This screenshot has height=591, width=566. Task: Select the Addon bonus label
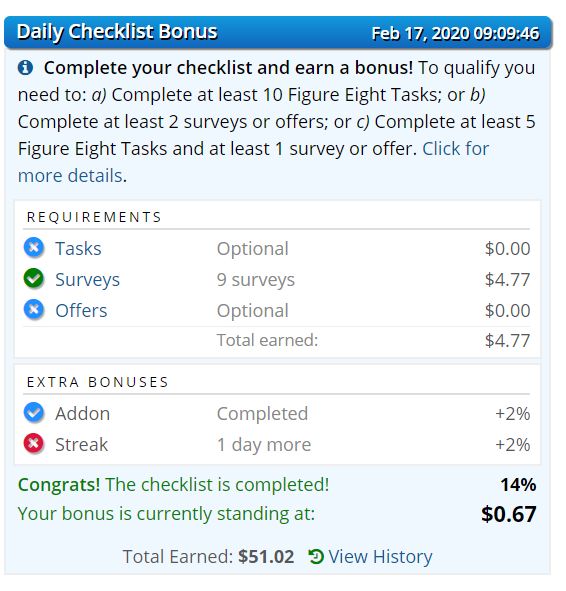click(x=83, y=413)
